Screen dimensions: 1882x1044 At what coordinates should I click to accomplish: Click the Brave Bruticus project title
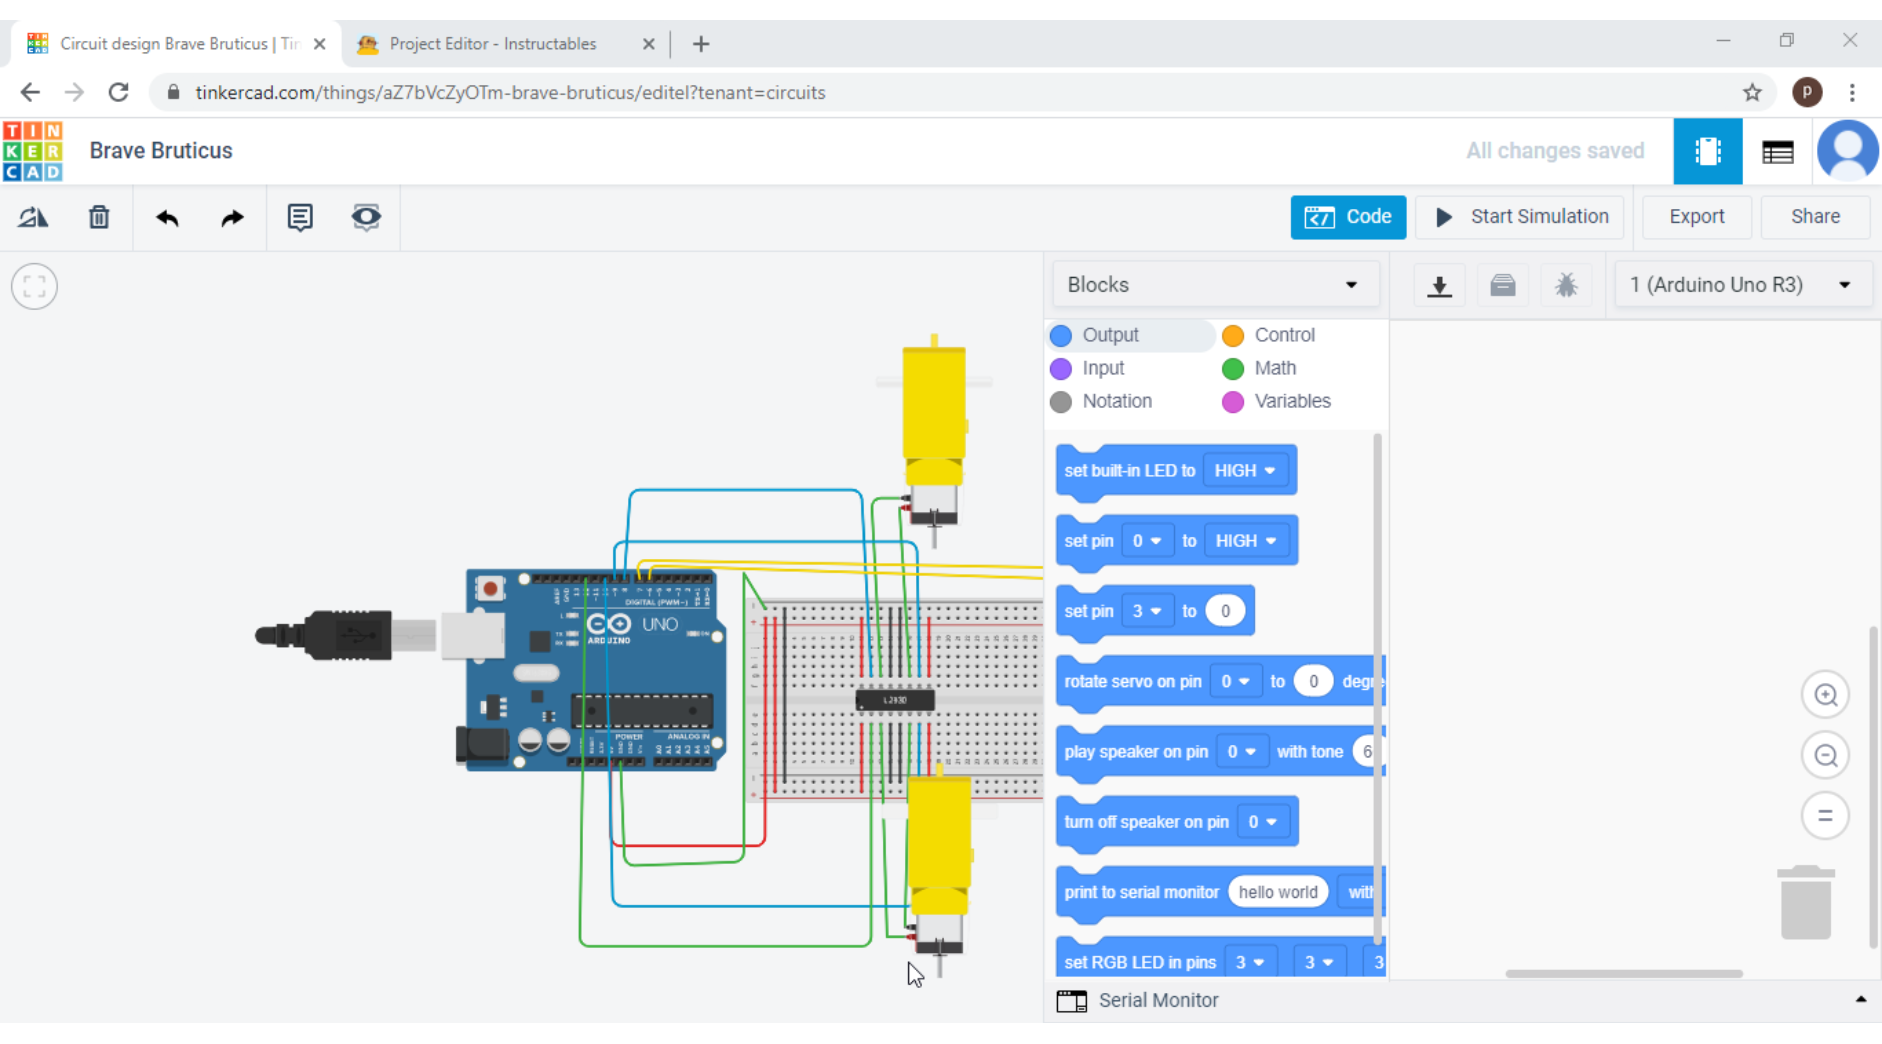[161, 151]
